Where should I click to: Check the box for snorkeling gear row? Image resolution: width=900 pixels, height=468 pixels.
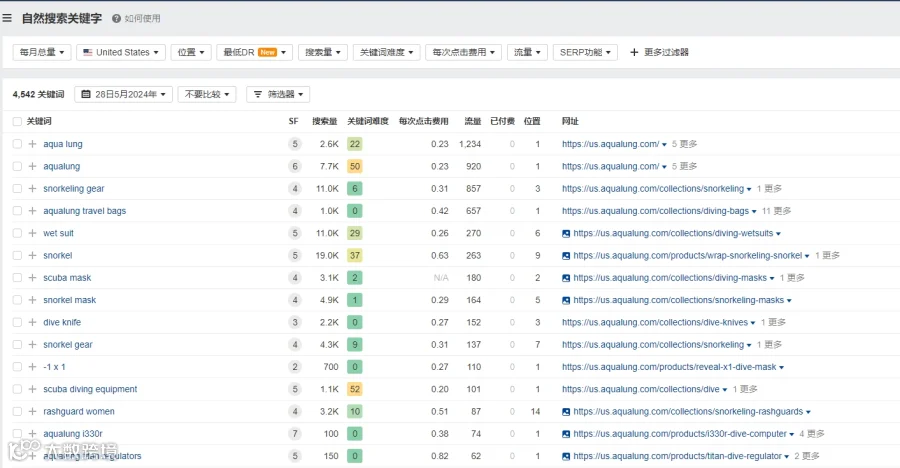(17, 188)
